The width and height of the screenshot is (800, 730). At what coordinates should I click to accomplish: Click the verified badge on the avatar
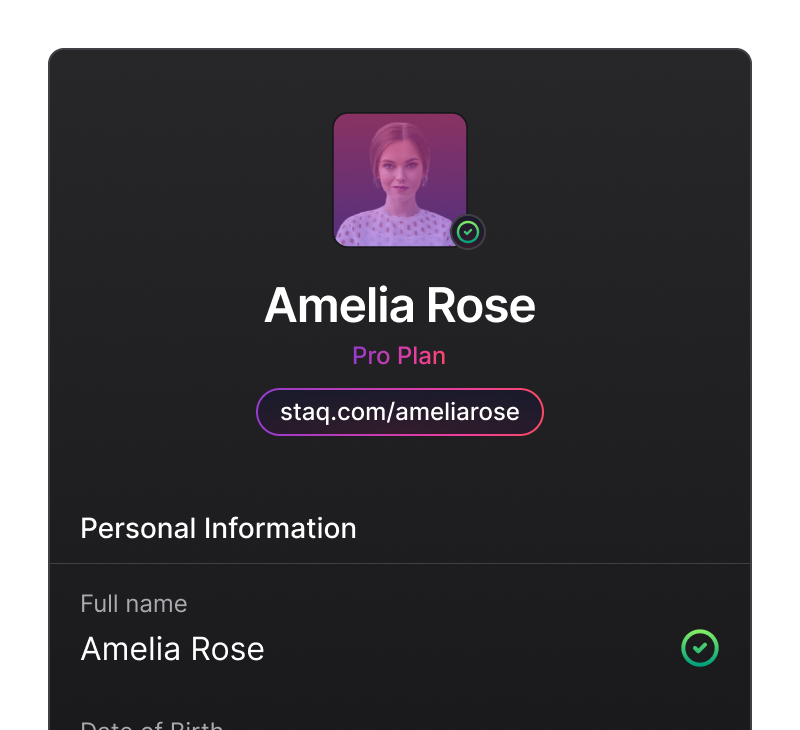[468, 232]
